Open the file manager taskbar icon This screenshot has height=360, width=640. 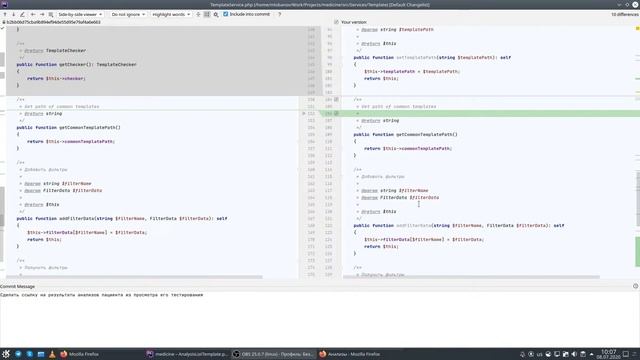(41, 354)
